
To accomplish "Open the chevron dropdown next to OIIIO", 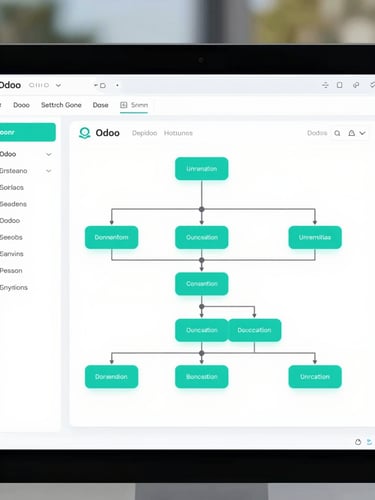I will point(58,85).
